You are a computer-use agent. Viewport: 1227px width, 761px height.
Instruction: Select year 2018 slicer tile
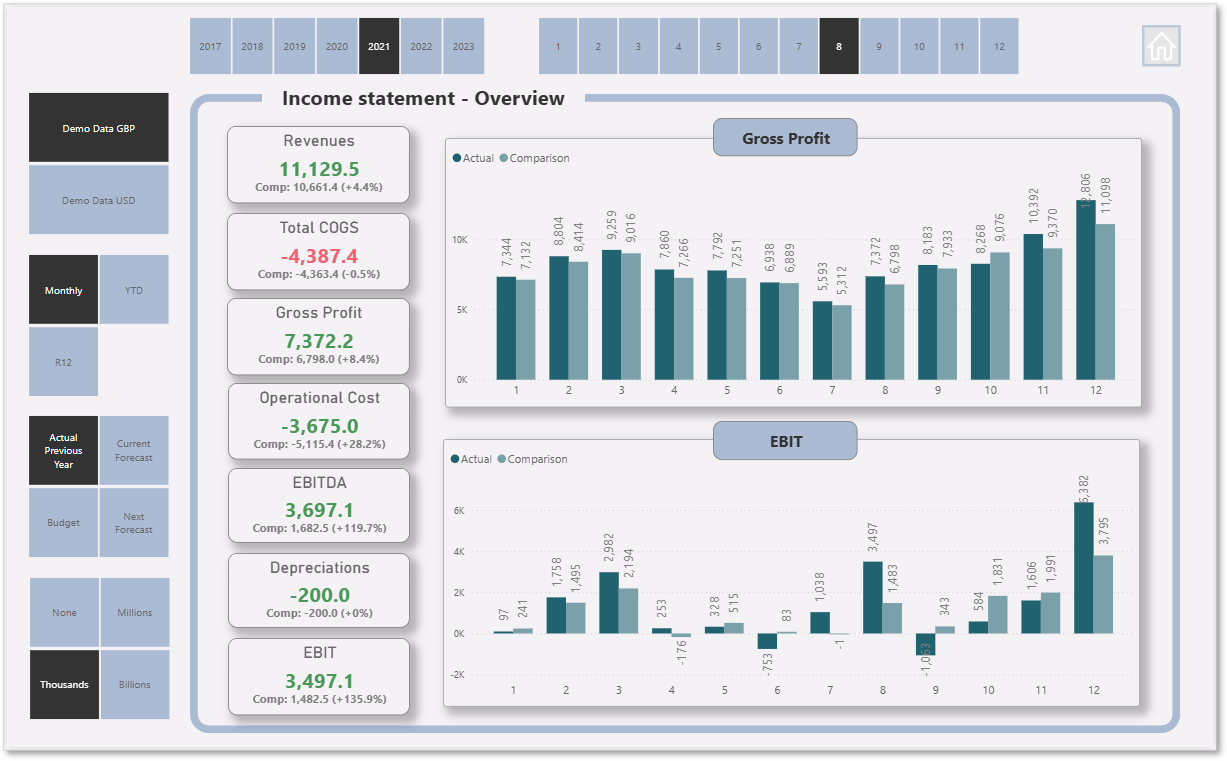(253, 46)
